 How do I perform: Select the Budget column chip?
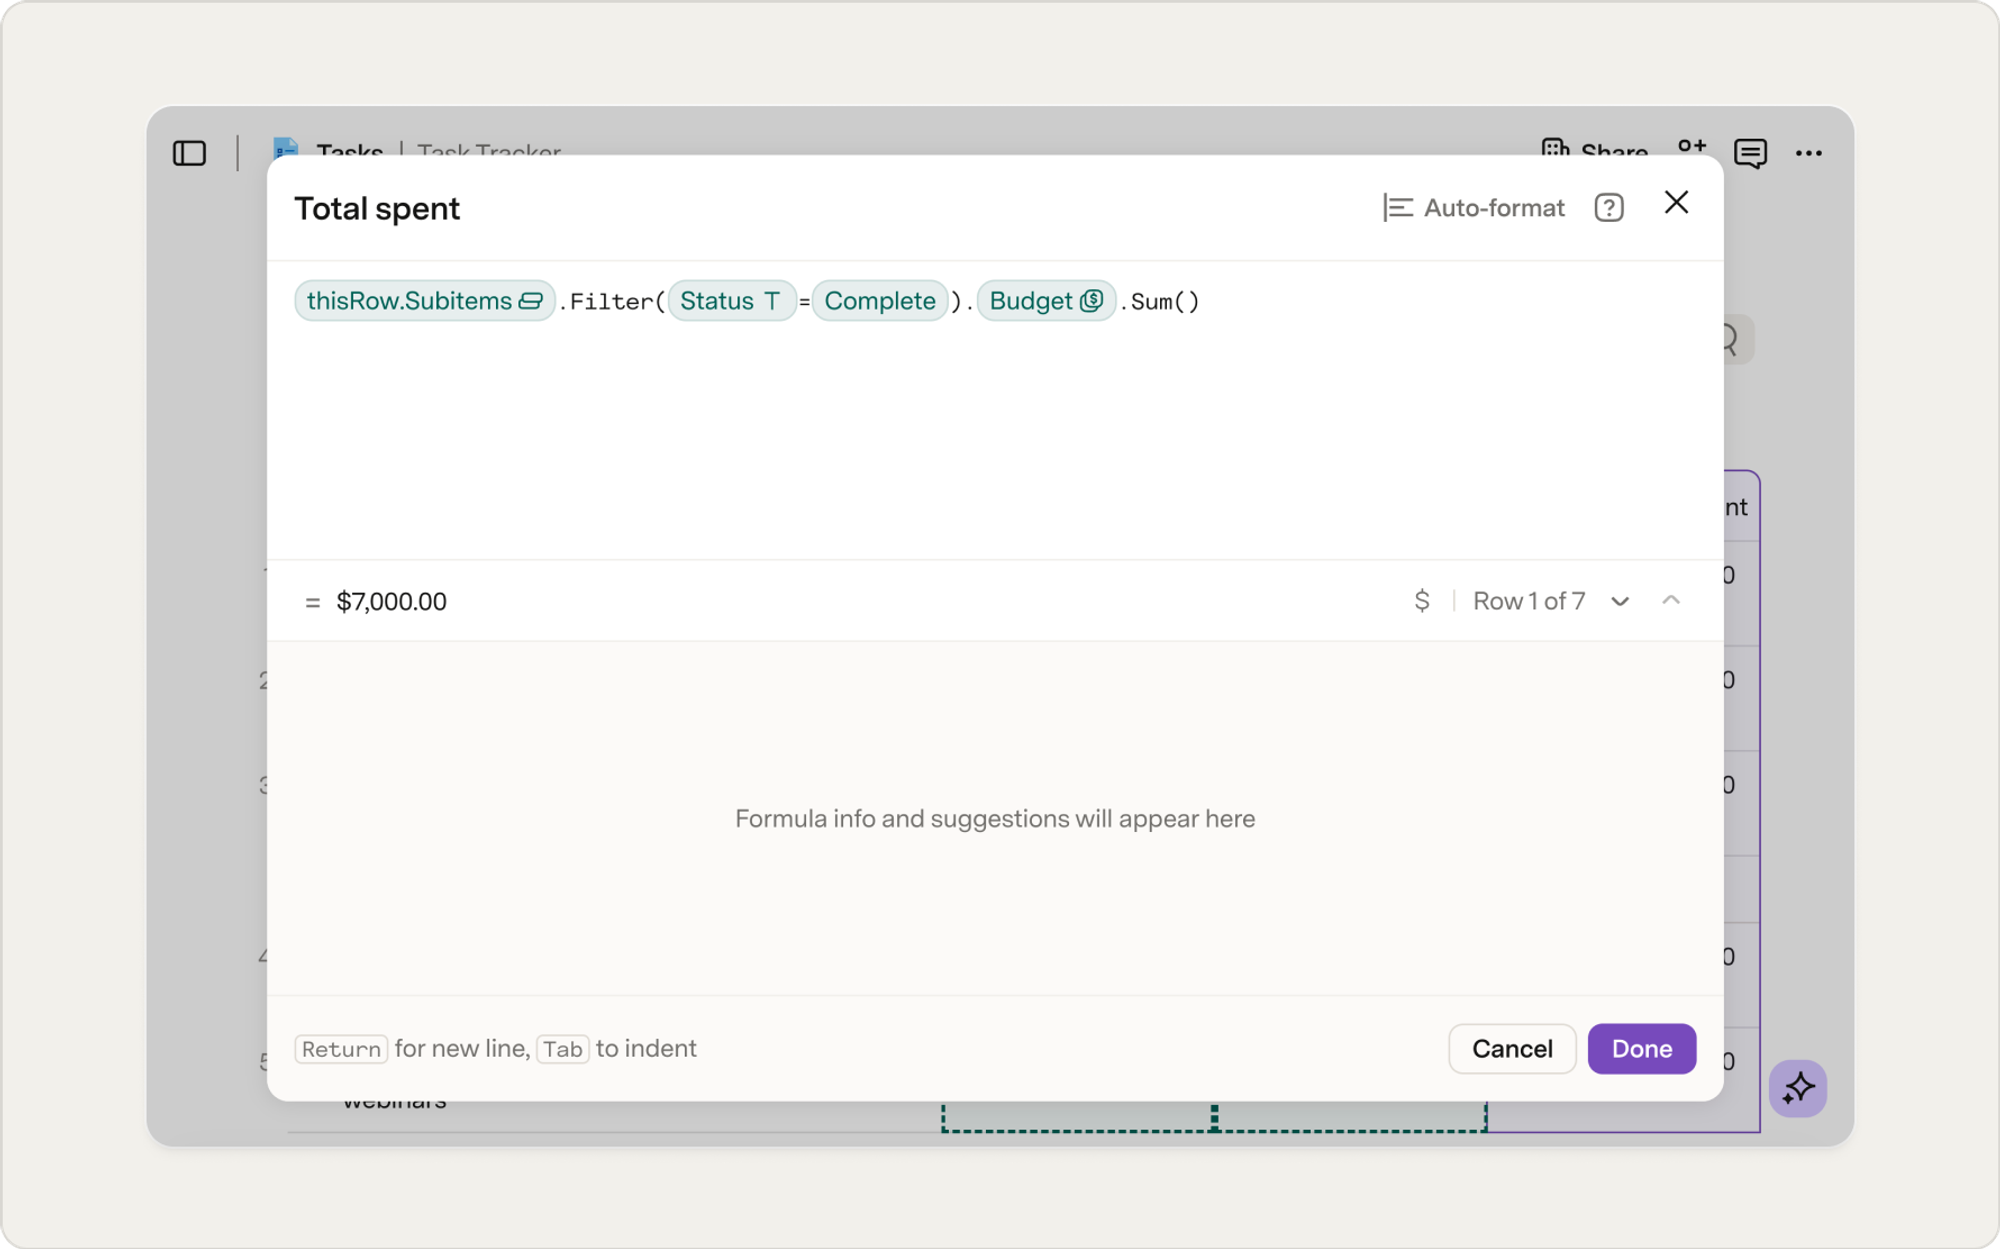pos(1046,301)
